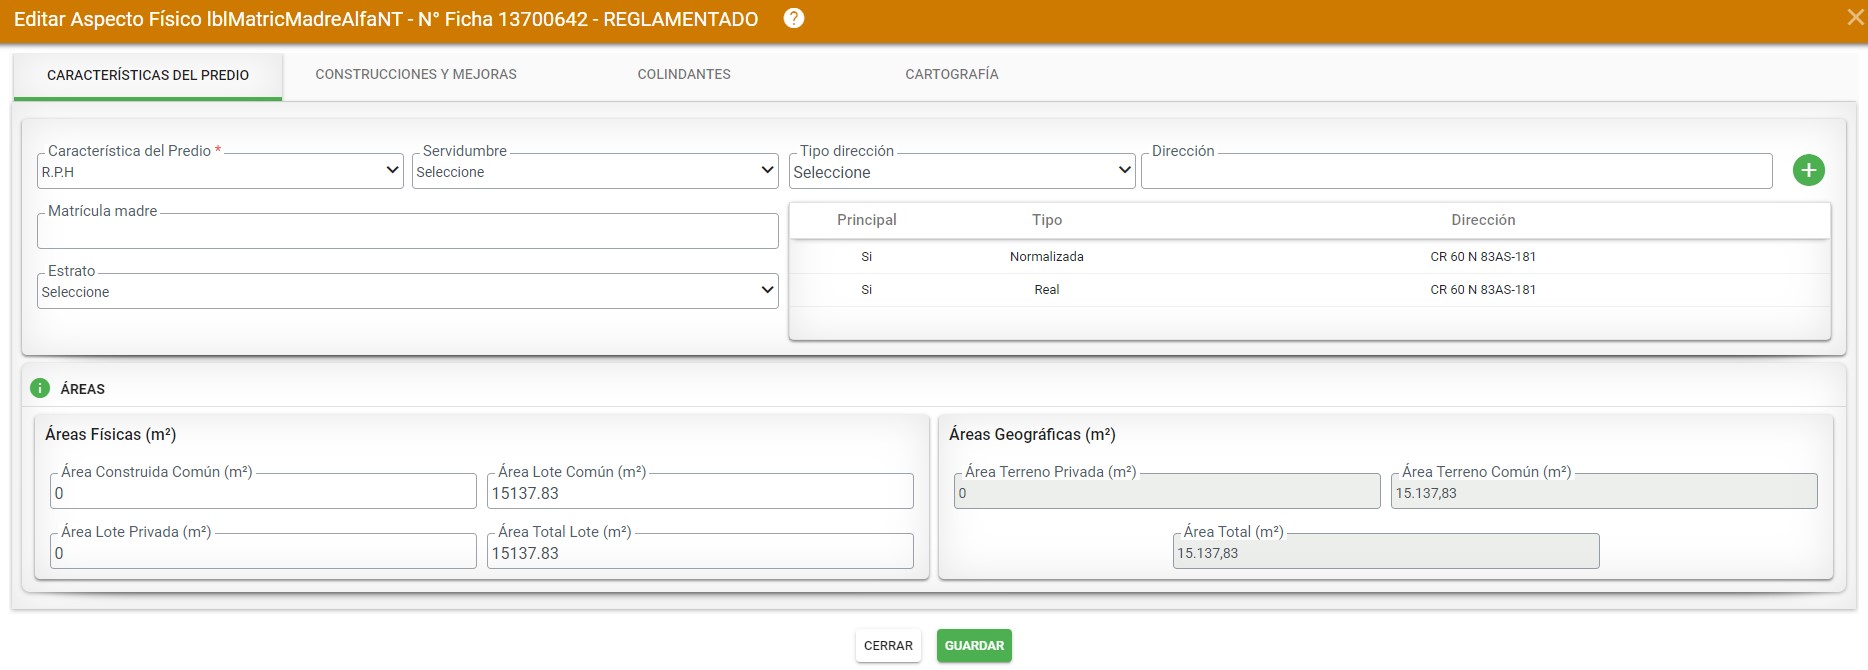Click the Área Terreno Común field
1868x670 pixels.
click(1604, 491)
